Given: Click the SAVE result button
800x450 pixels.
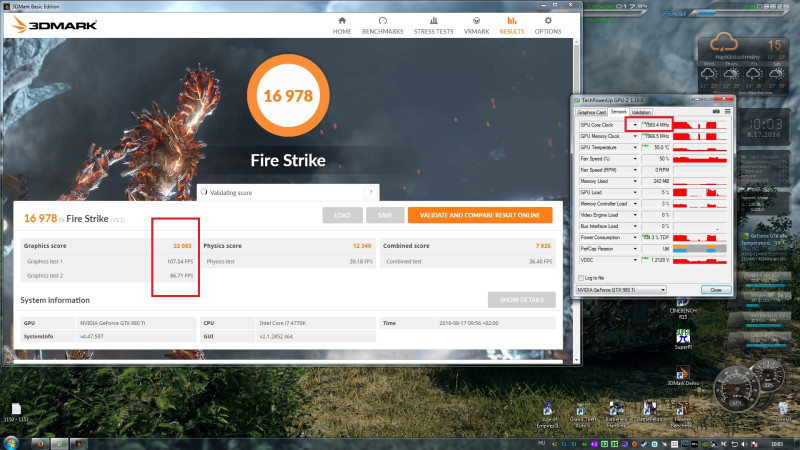Looking at the screenshot, I should pos(385,215).
